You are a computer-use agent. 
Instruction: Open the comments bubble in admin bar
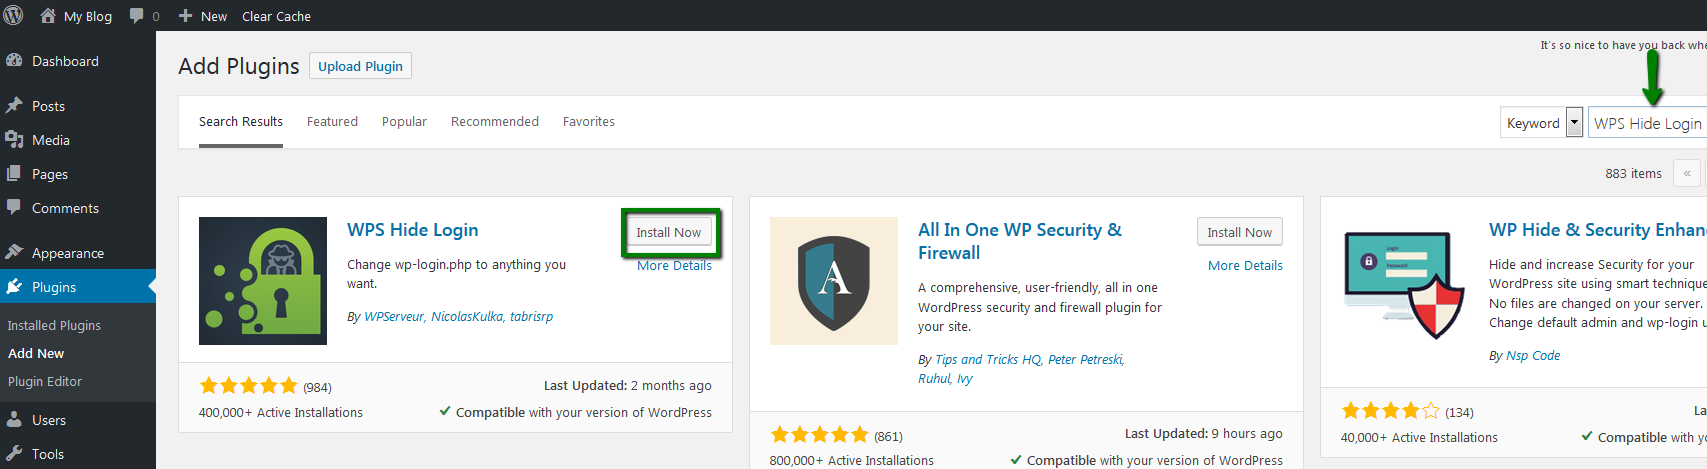137,15
